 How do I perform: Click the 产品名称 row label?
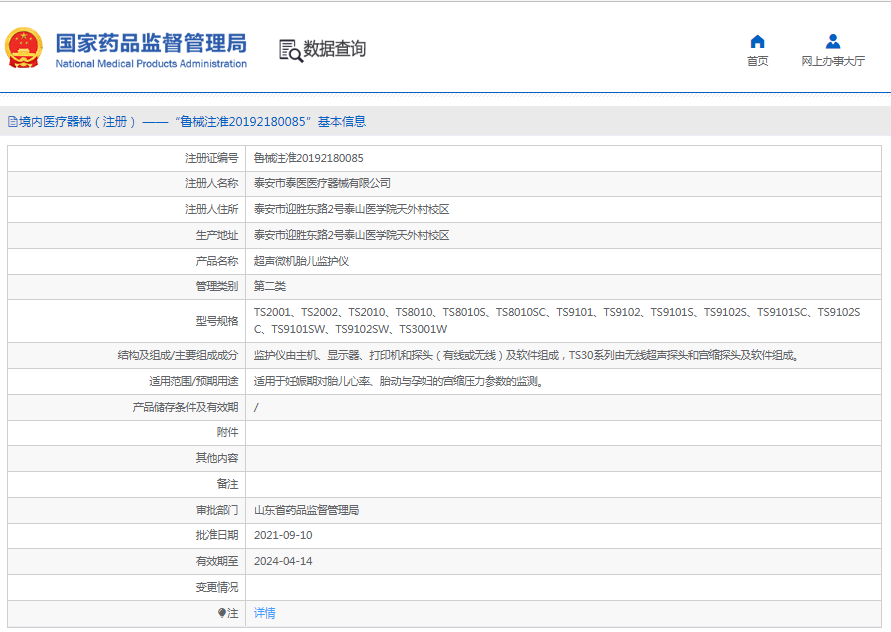point(217,261)
